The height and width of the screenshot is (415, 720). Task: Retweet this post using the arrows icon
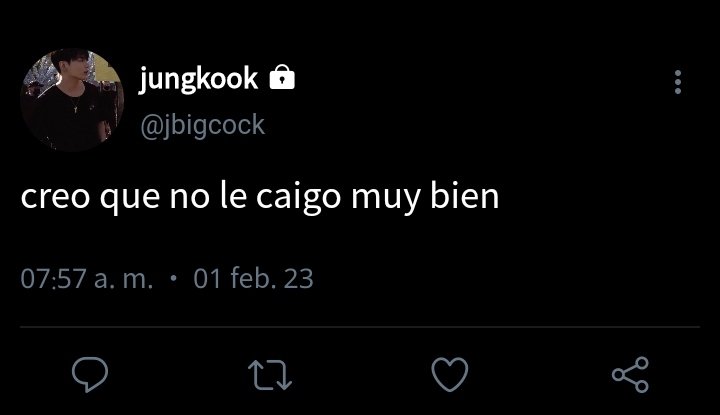[270, 375]
